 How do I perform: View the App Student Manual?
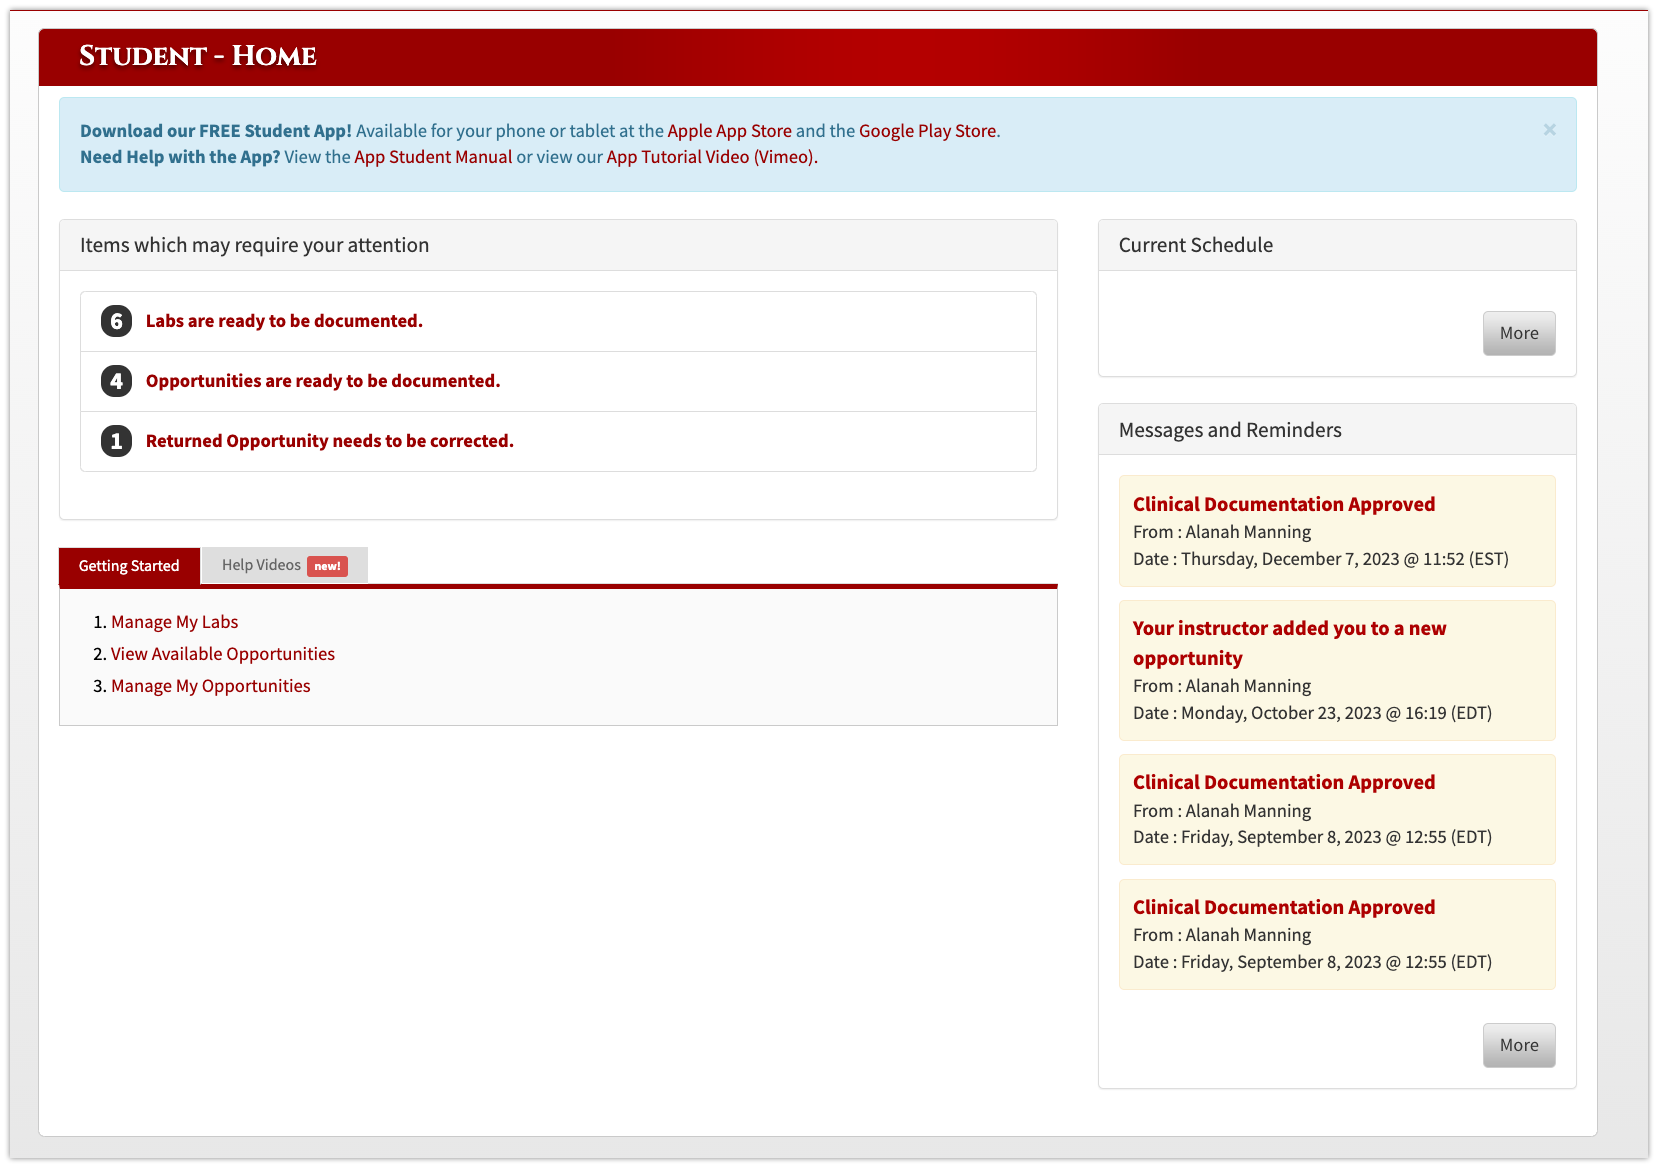[x=433, y=157]
